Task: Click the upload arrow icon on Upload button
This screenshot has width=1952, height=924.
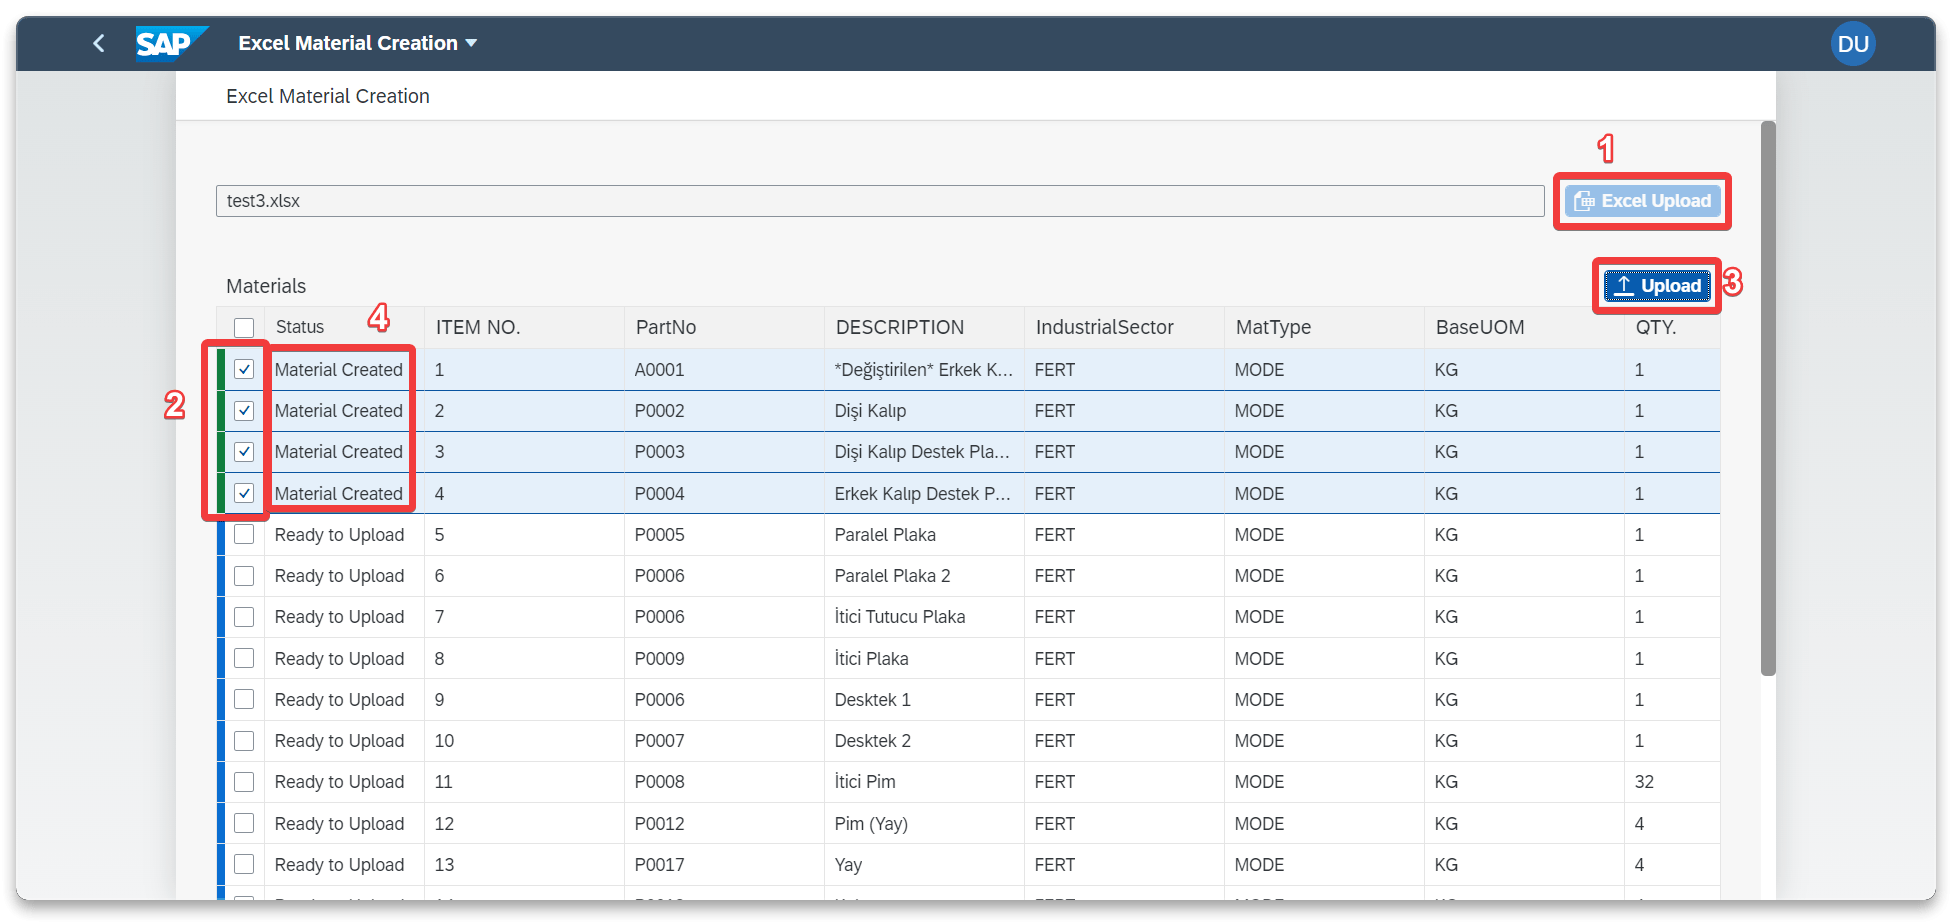Action: (x=1624, y=285)
